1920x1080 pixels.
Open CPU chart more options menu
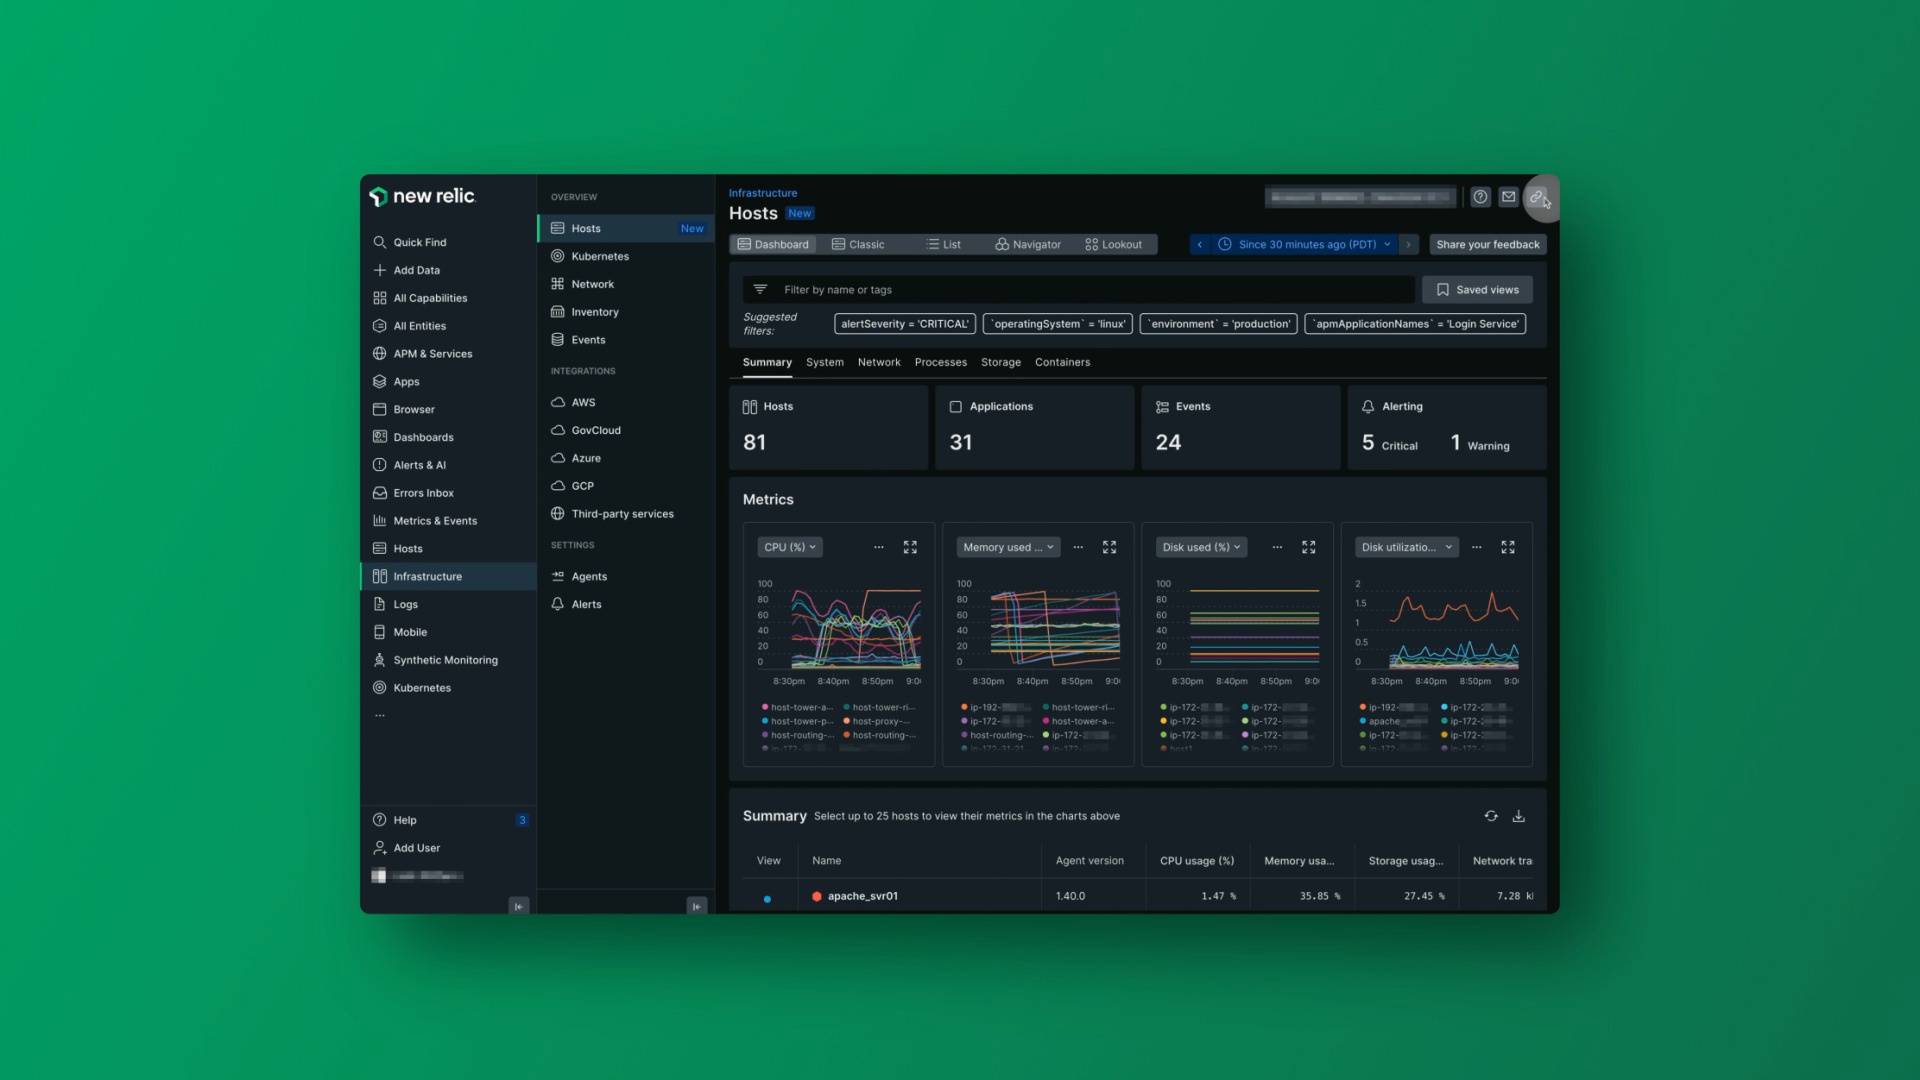878,548
